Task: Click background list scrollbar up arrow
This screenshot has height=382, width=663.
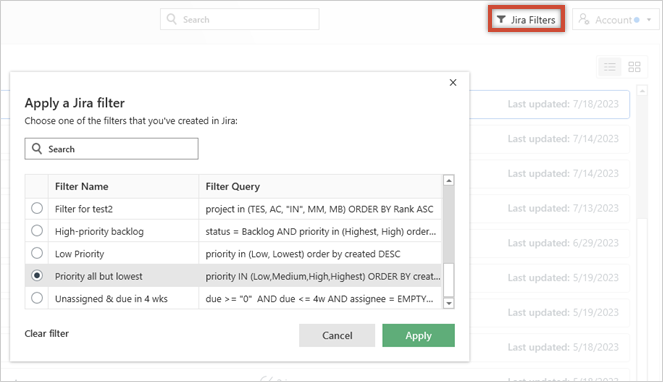Action: 642,91
